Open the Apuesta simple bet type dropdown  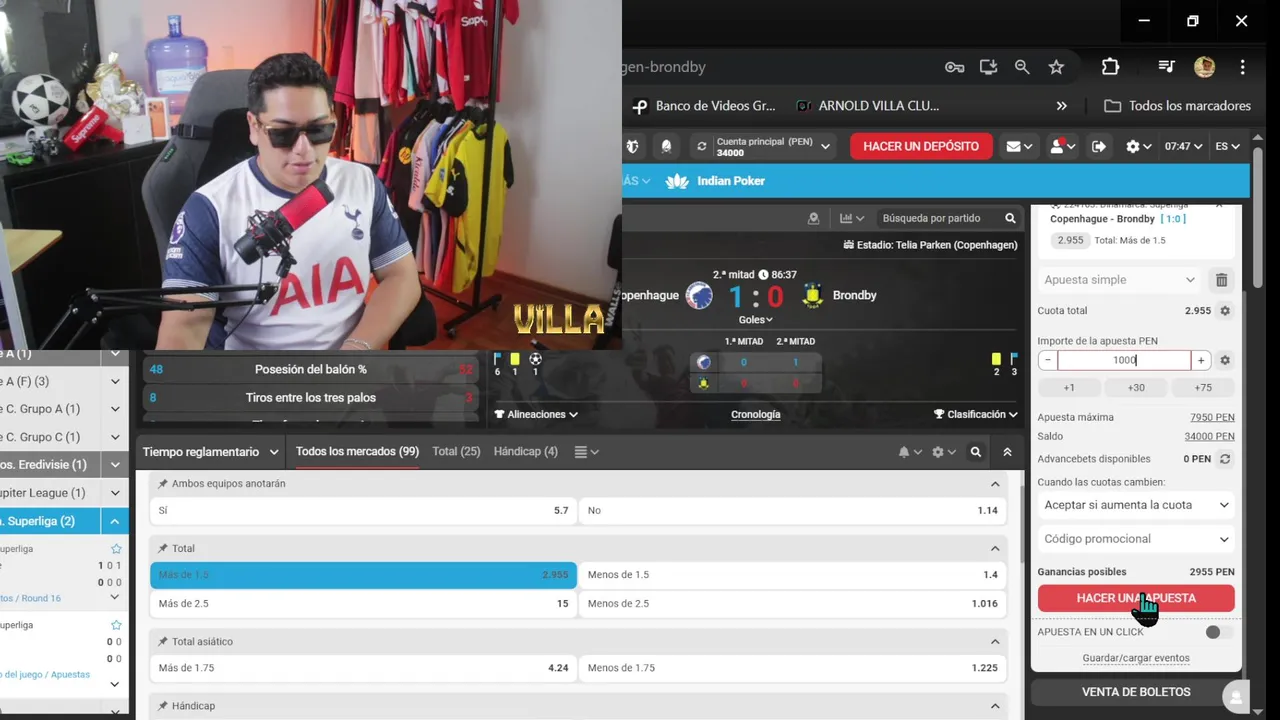[x=1119, y=280]
